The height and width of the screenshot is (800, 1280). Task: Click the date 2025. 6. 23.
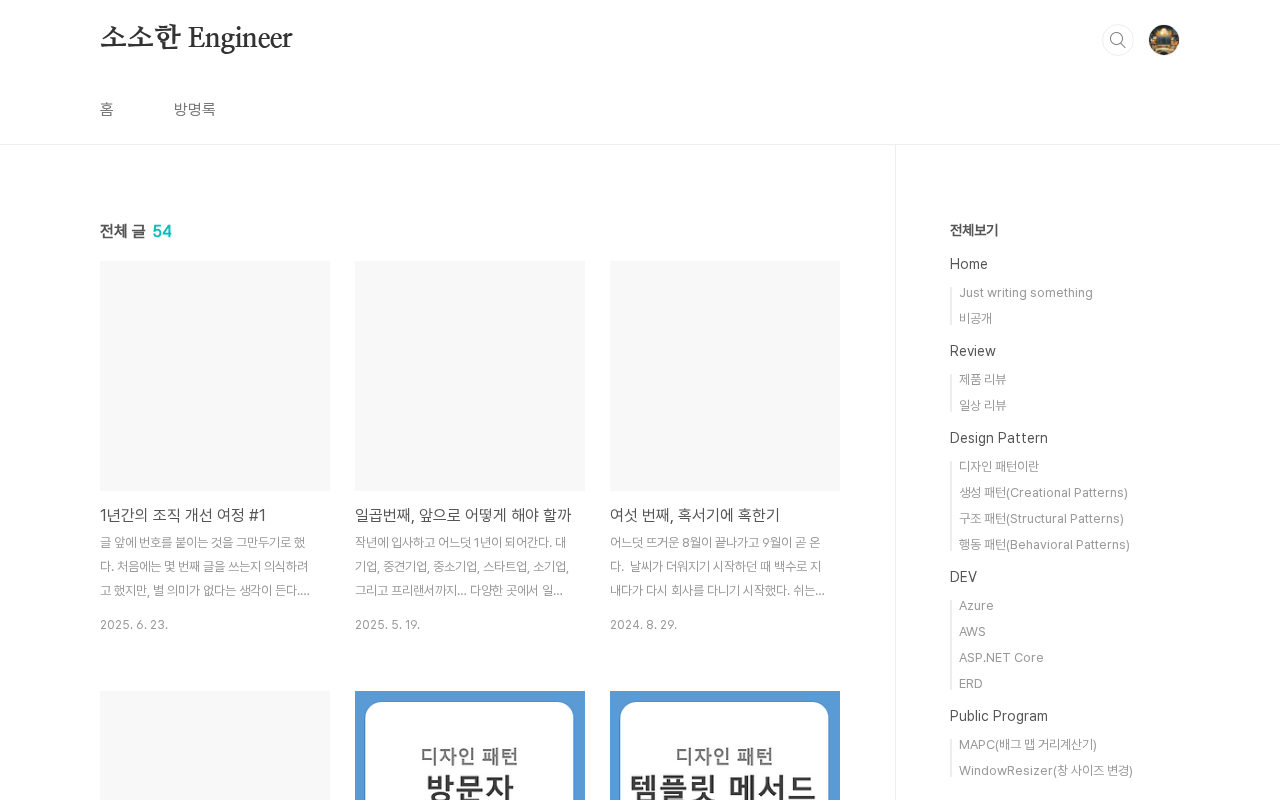coord(134,625)
